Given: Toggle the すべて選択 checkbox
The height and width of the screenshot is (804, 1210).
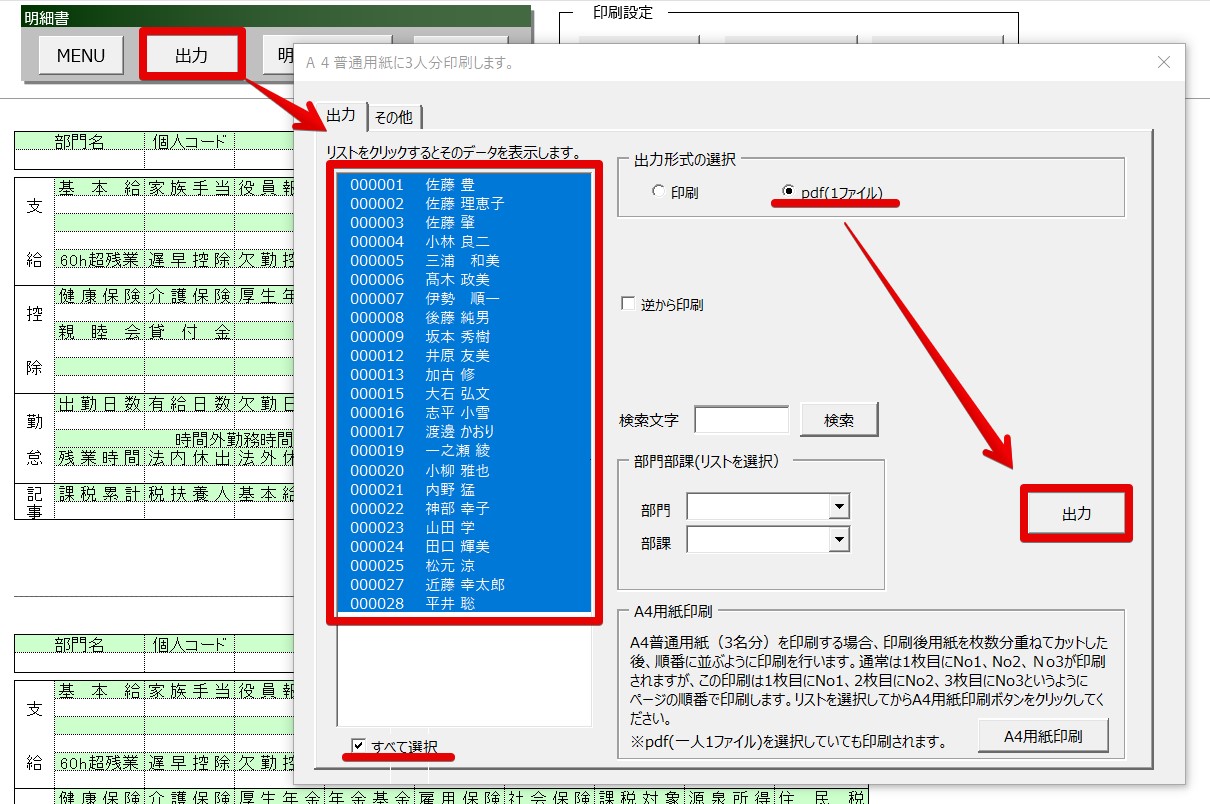Looking at the screenshot, I should coord(359,745).
